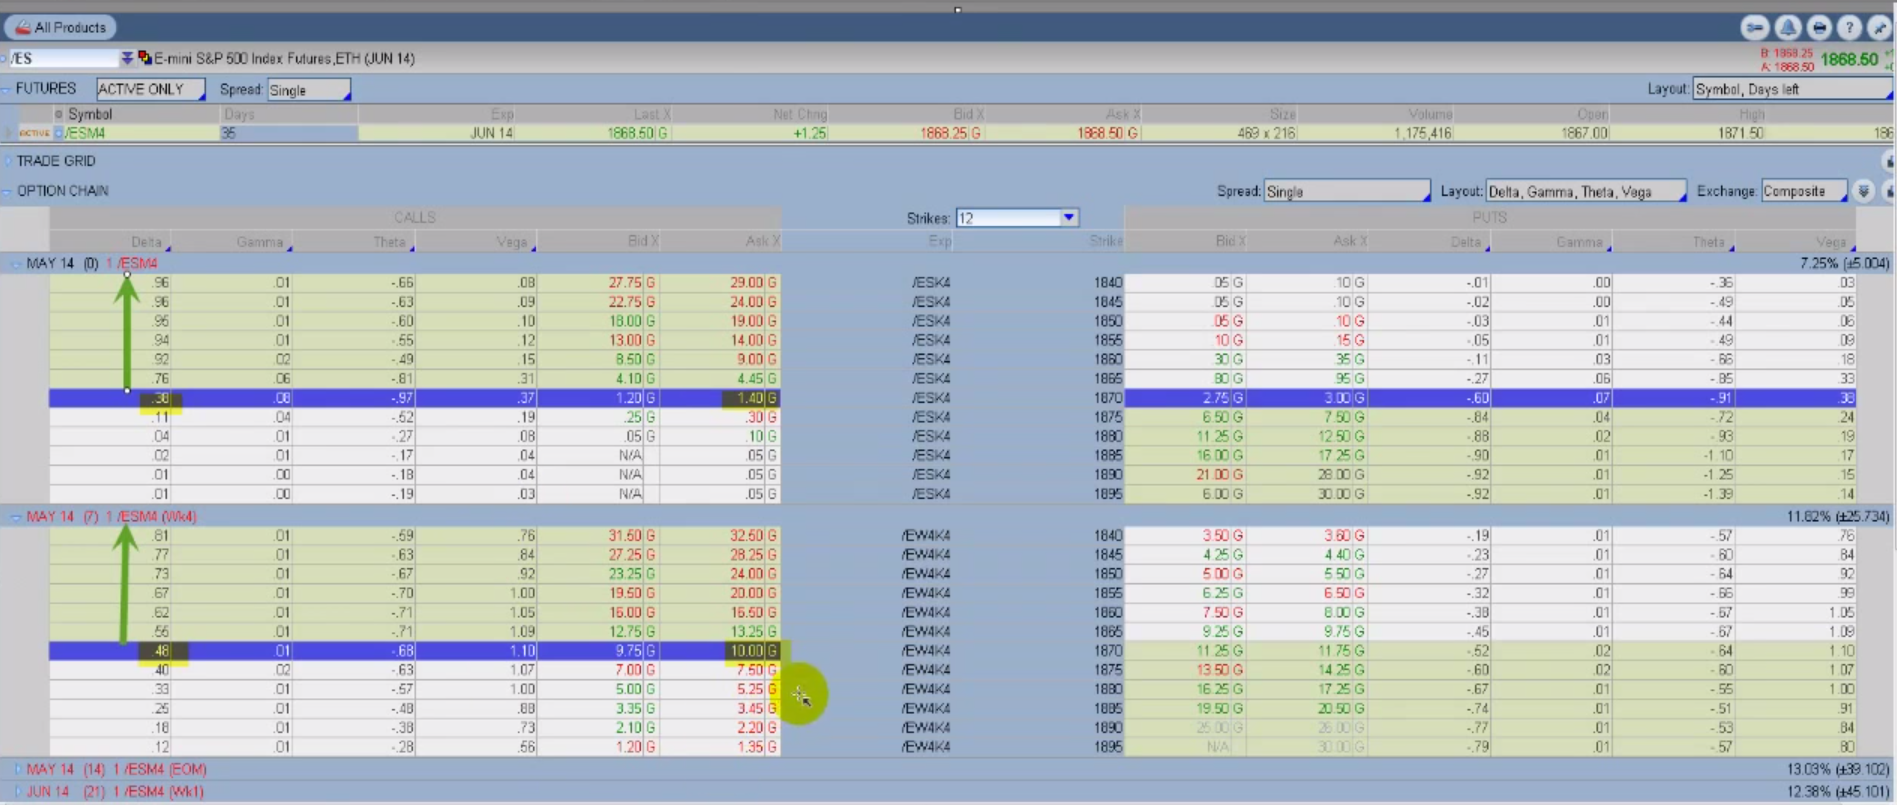Click the 11.62% (±25.734) implied volatility value

pyautogui.click(x=1838, y=517)
